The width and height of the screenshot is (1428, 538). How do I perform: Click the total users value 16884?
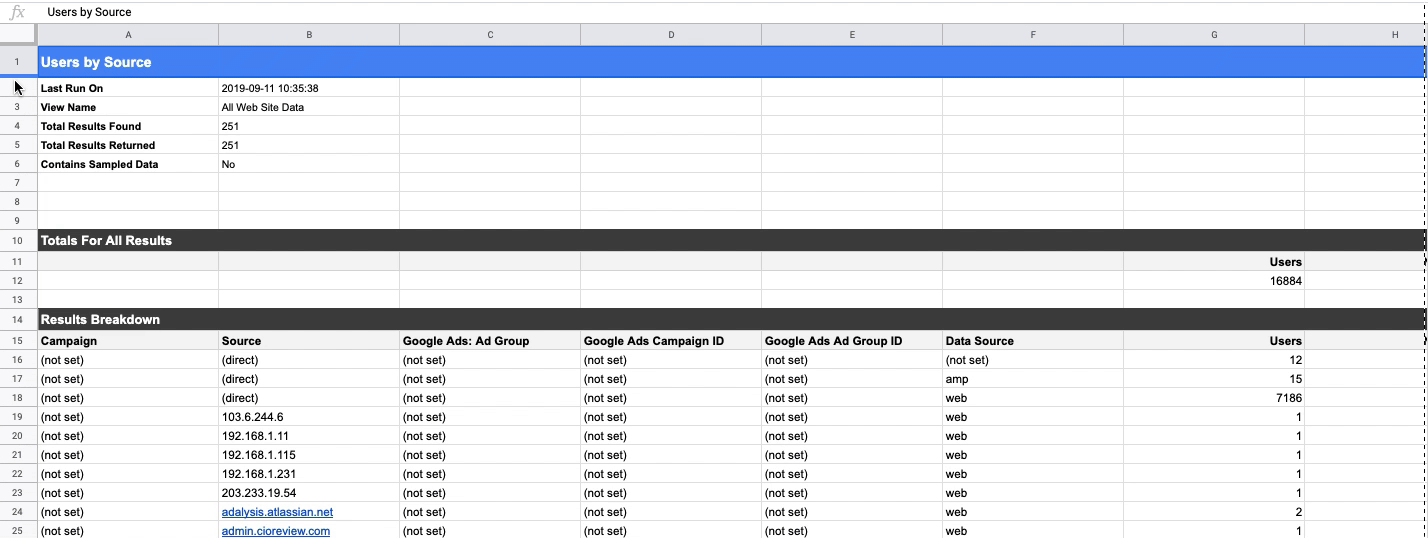click(x=1214, y=281)
